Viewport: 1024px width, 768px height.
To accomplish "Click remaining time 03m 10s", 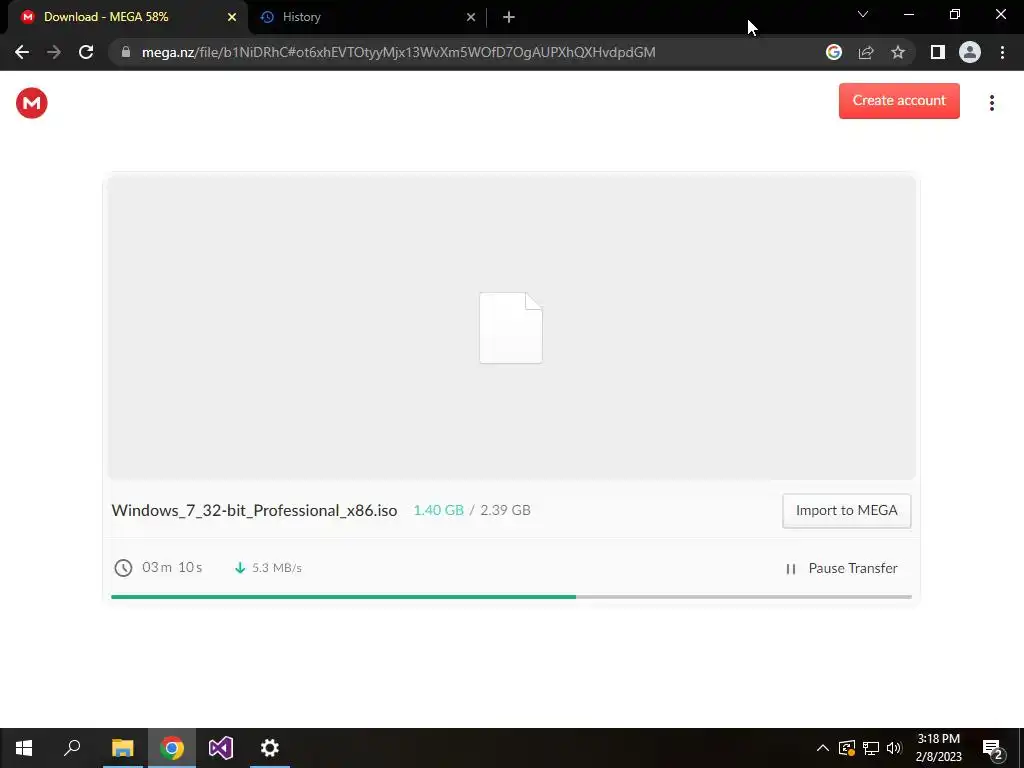I will click(x=172, y=567).
